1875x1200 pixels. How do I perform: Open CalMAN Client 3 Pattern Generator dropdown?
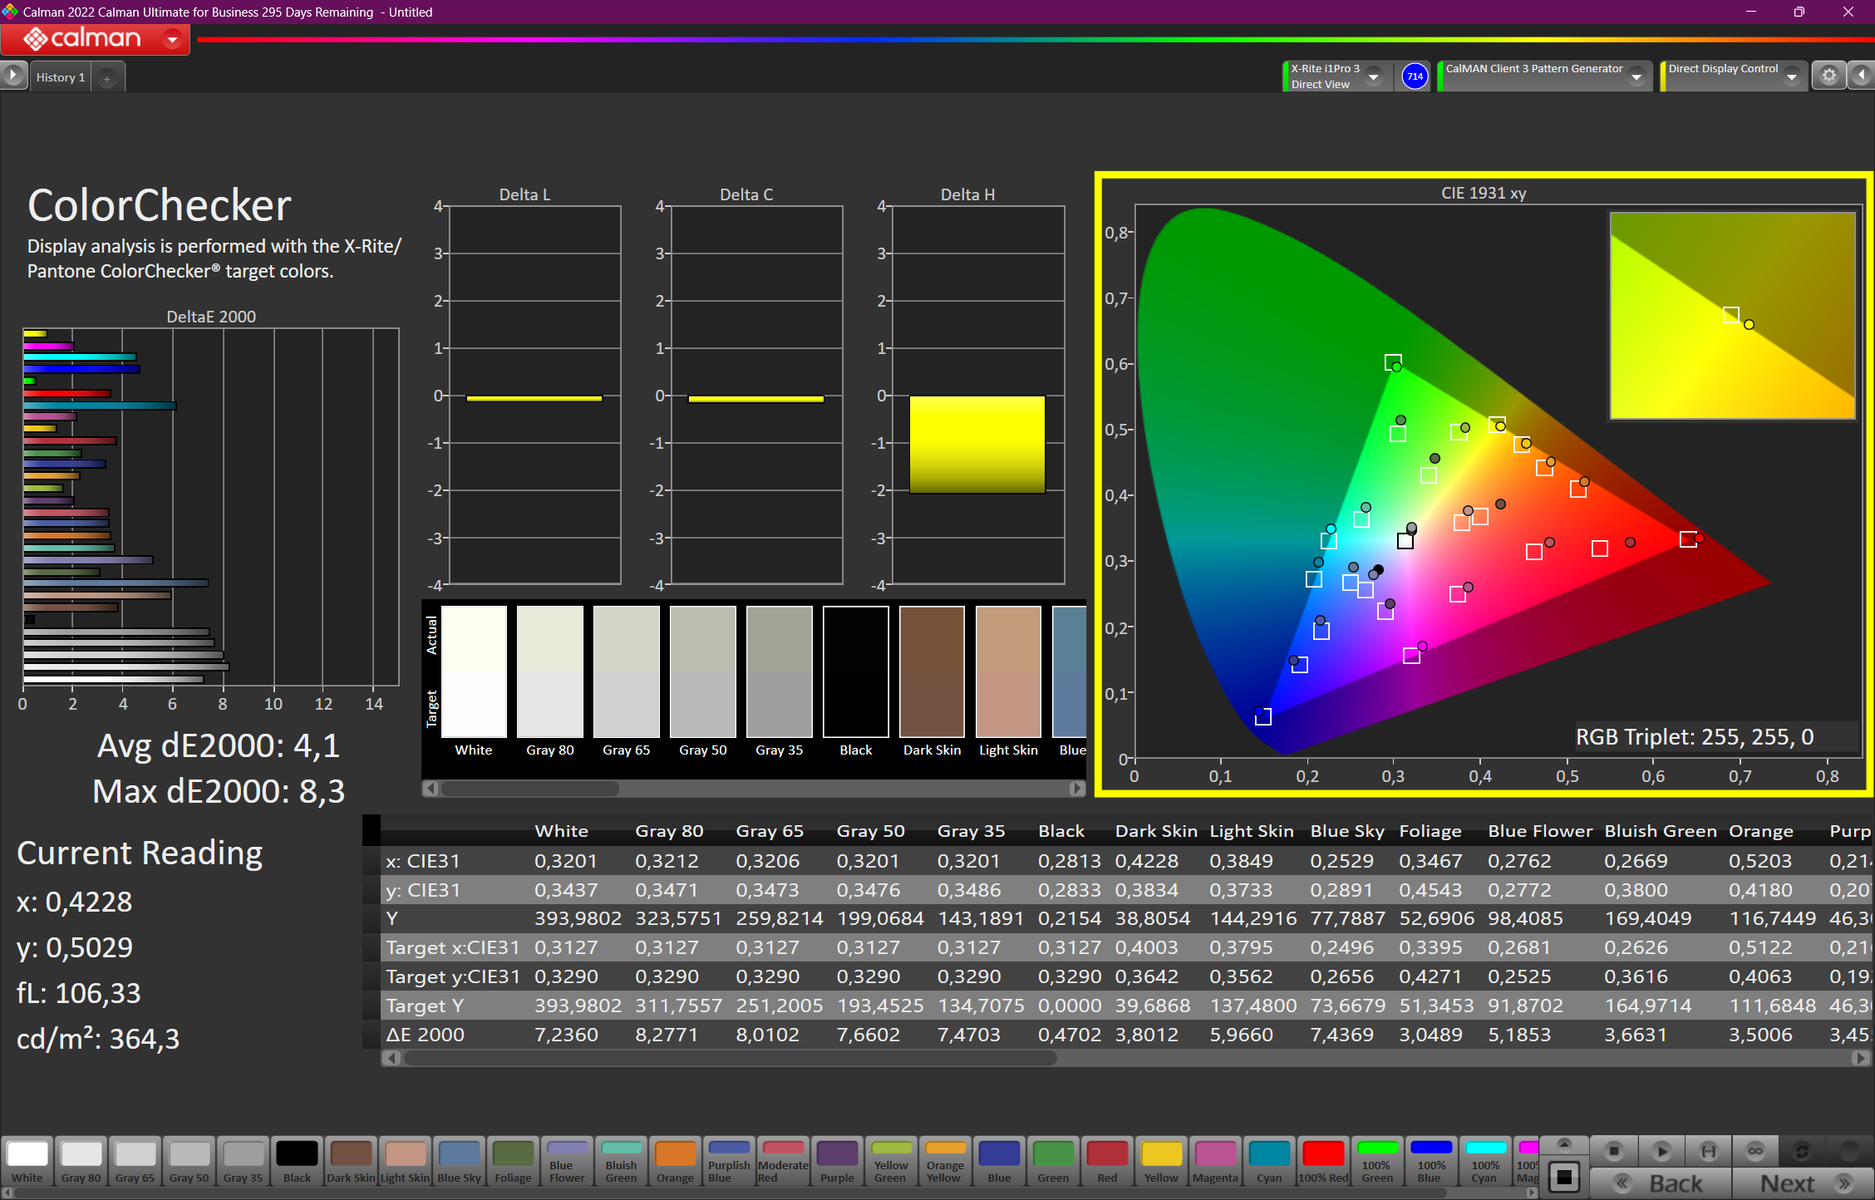pyautogui.click(x=1636, y=77)
